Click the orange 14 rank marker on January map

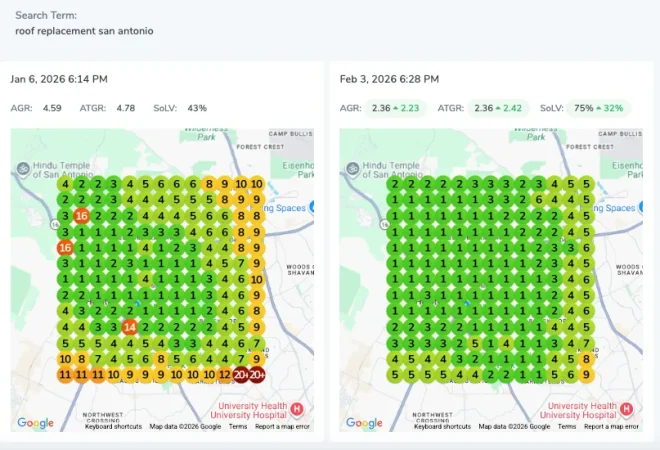(x=129, y=327)
